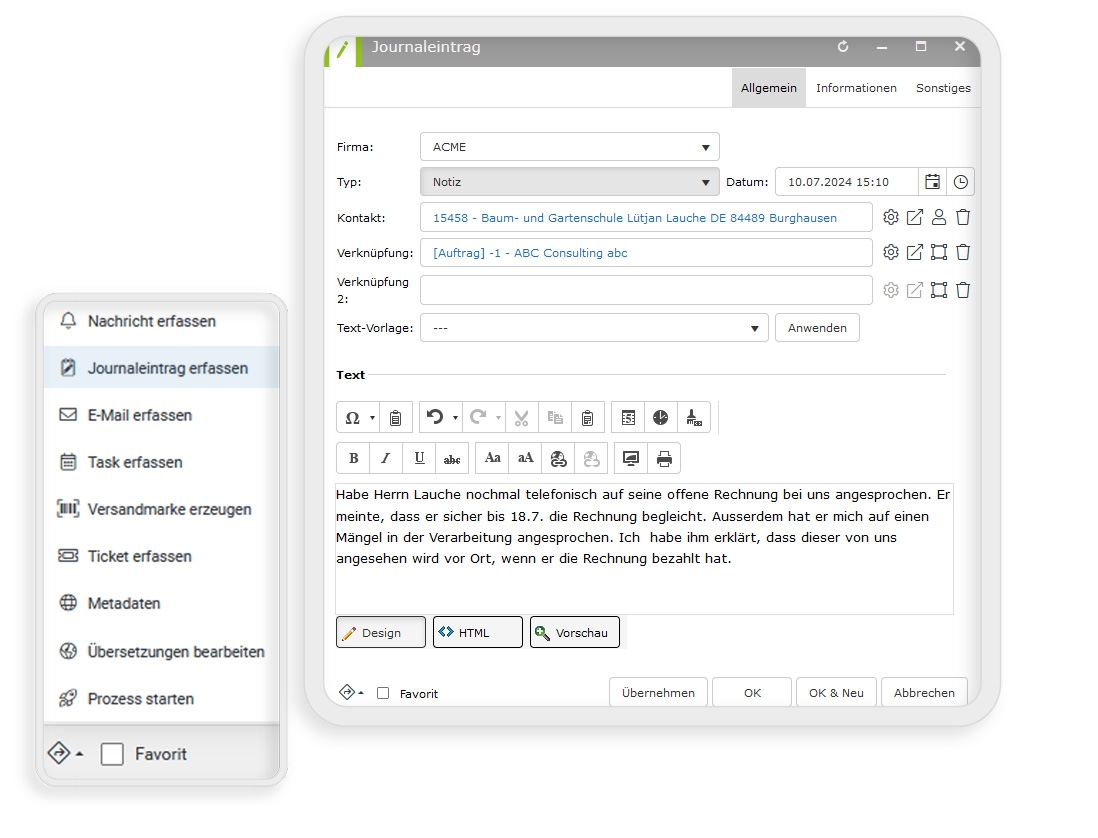
Task: Click the clipboard icon next to Omega
Action: [x=396, y=418]
